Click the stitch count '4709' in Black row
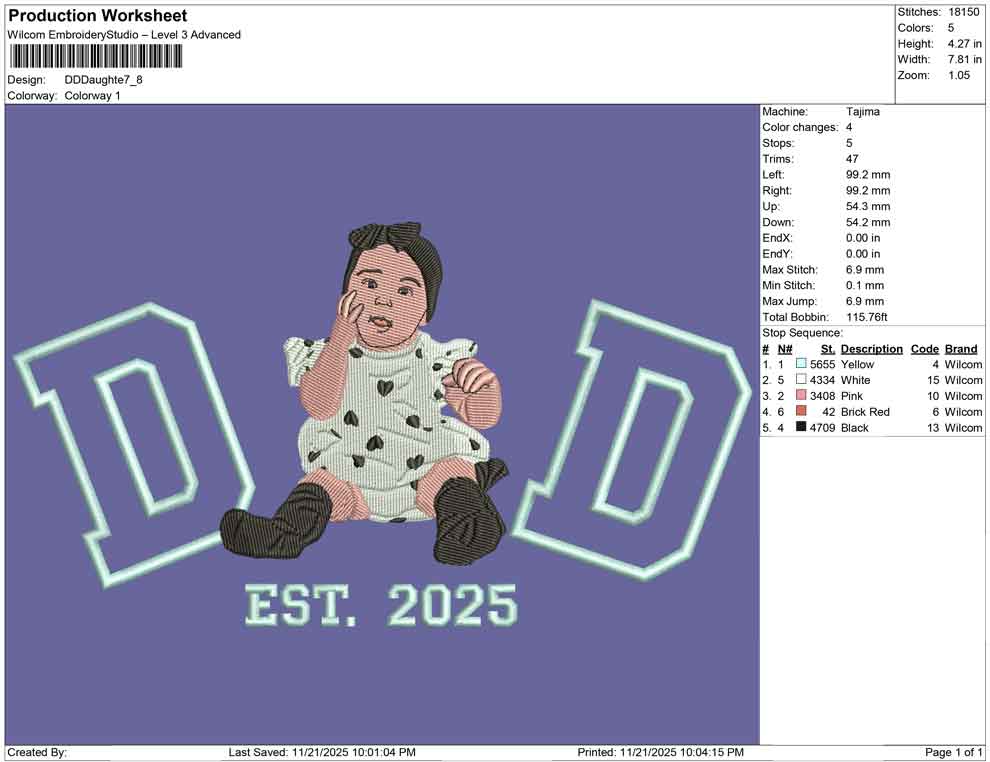990x762 pixels. [822, 427]
